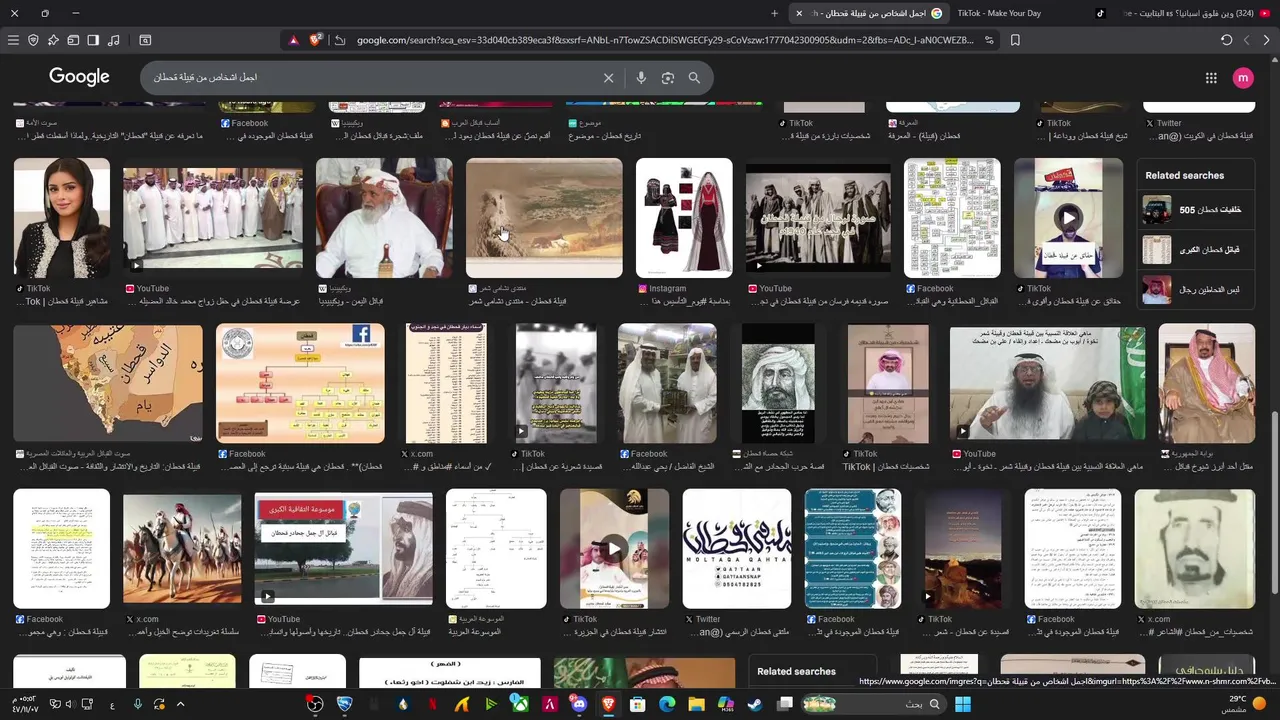This screenshot has height=720, width=1280.
Task: Open the Facebook family tree chart image
Action: 952,218
